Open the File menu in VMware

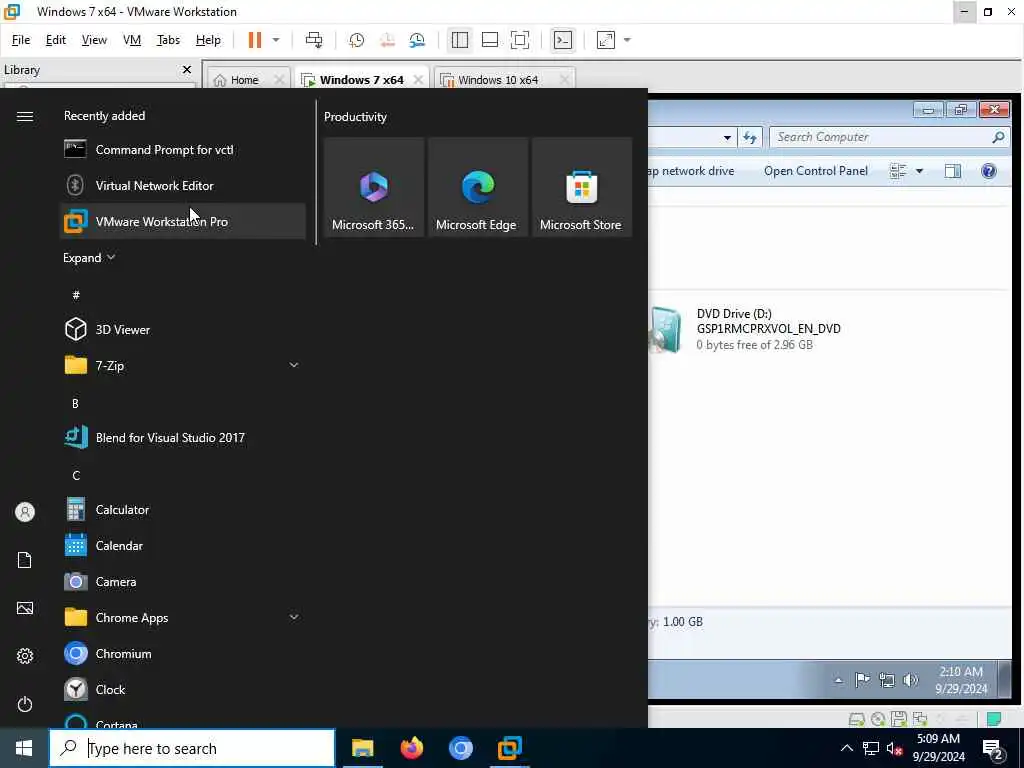point(21,40)
